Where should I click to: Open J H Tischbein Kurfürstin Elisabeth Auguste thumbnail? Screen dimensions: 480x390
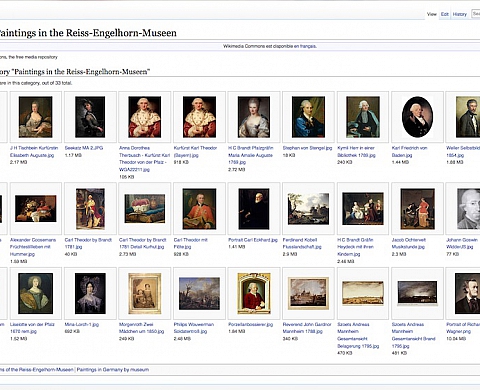tap(36, 117)
